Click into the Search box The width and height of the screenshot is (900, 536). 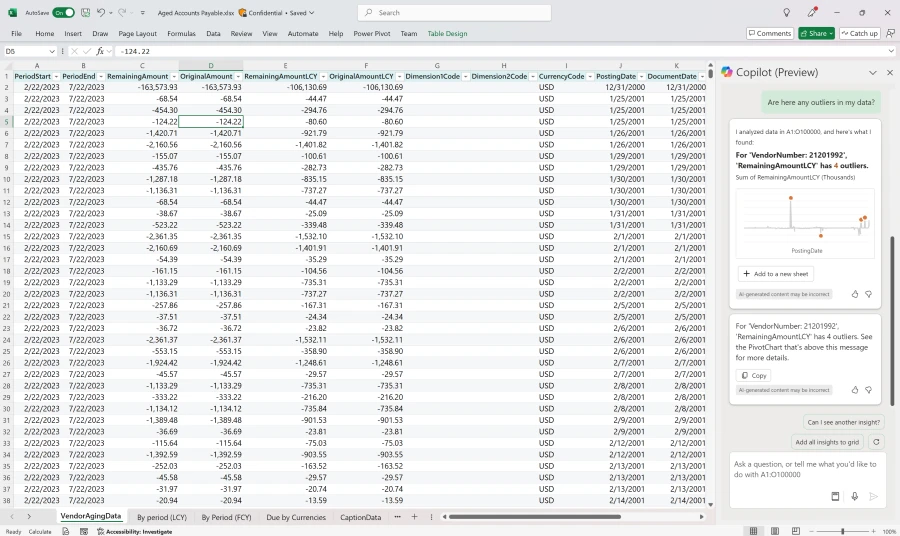[454, 13]
